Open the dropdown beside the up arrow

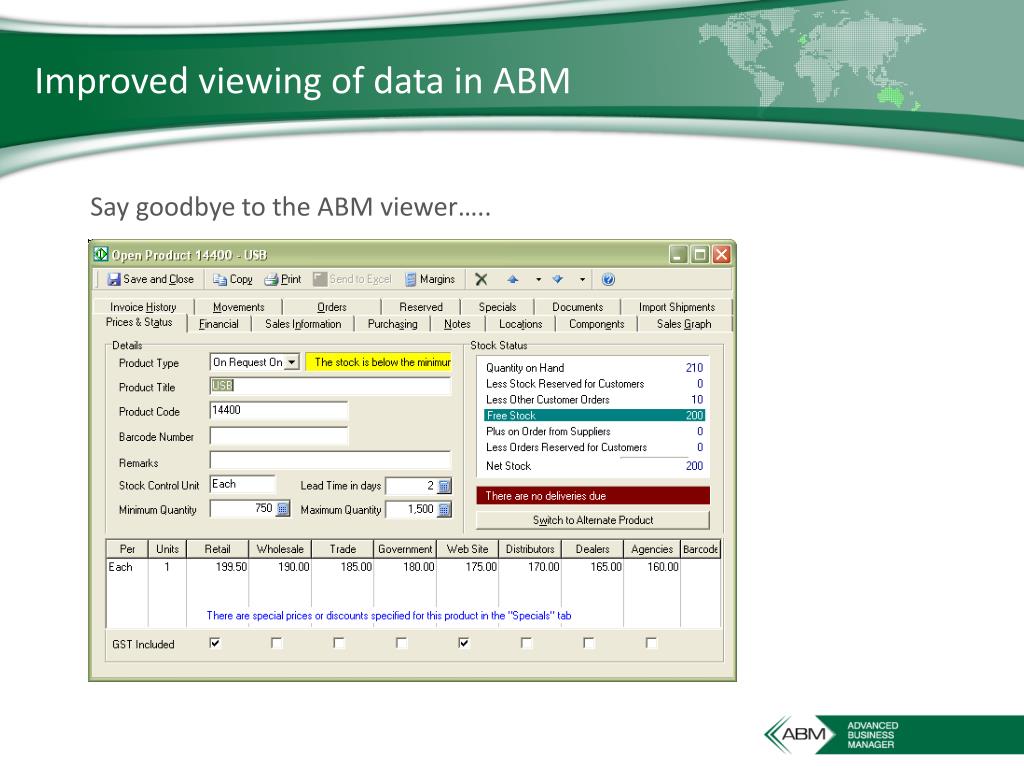(x=538, y=280)
